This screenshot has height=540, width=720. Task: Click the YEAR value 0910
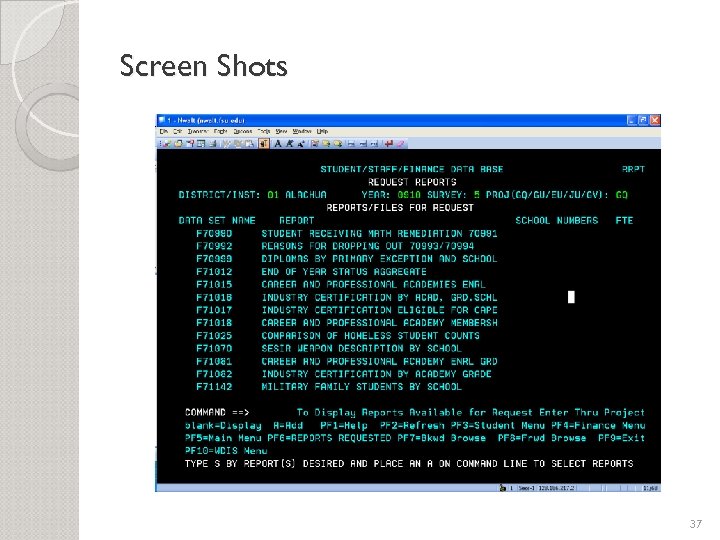point(409,195)
